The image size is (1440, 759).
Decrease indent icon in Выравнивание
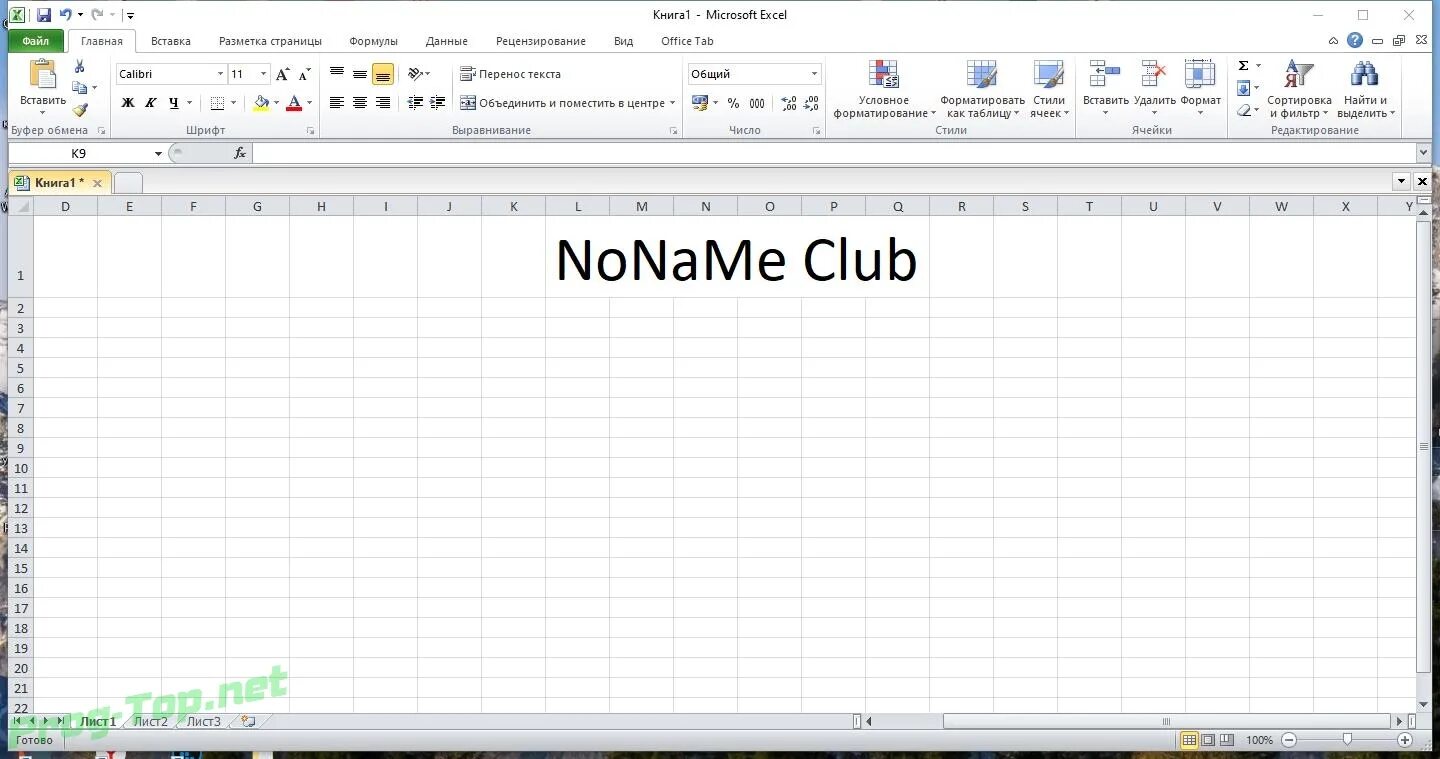pyautogui.click(x=415, y=103)
